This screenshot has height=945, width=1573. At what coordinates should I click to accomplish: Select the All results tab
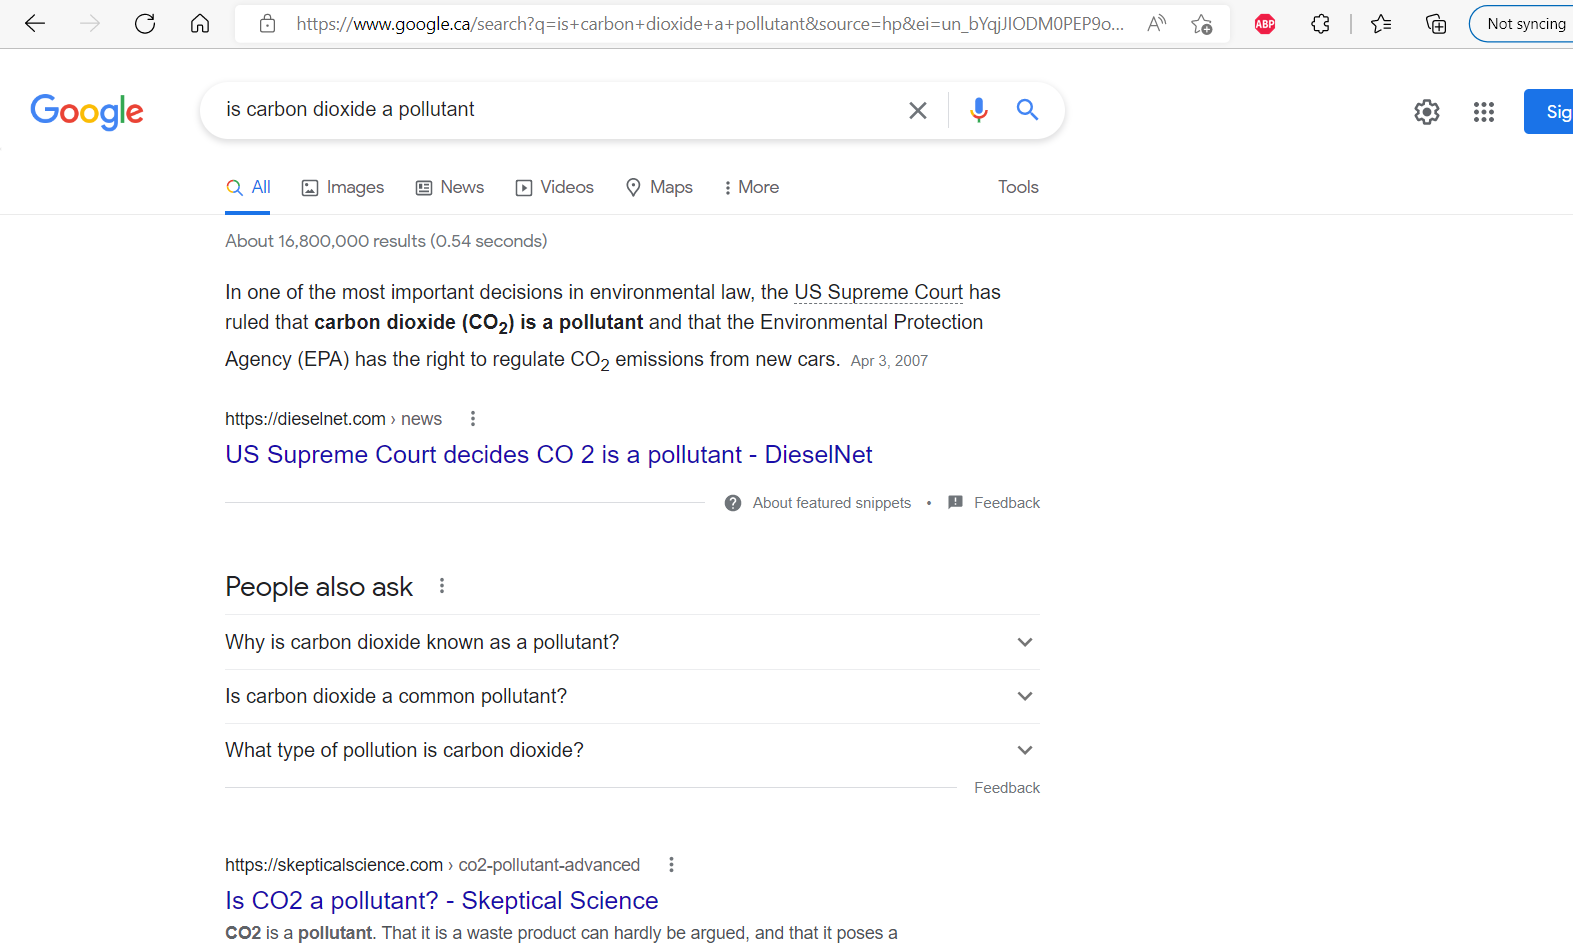pyautogui.click(x=248, y=187)
